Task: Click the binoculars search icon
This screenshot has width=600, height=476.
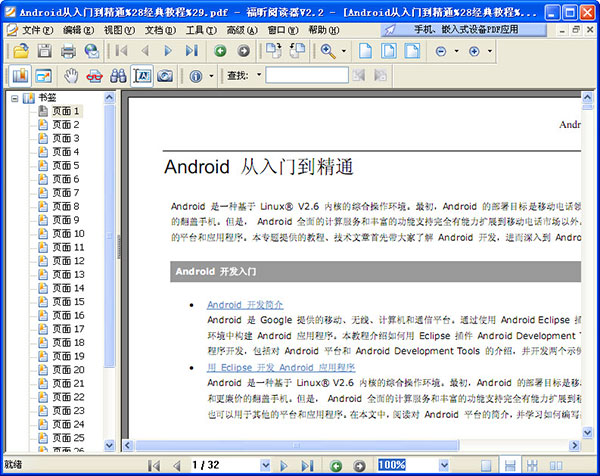Action: (117, 76)
